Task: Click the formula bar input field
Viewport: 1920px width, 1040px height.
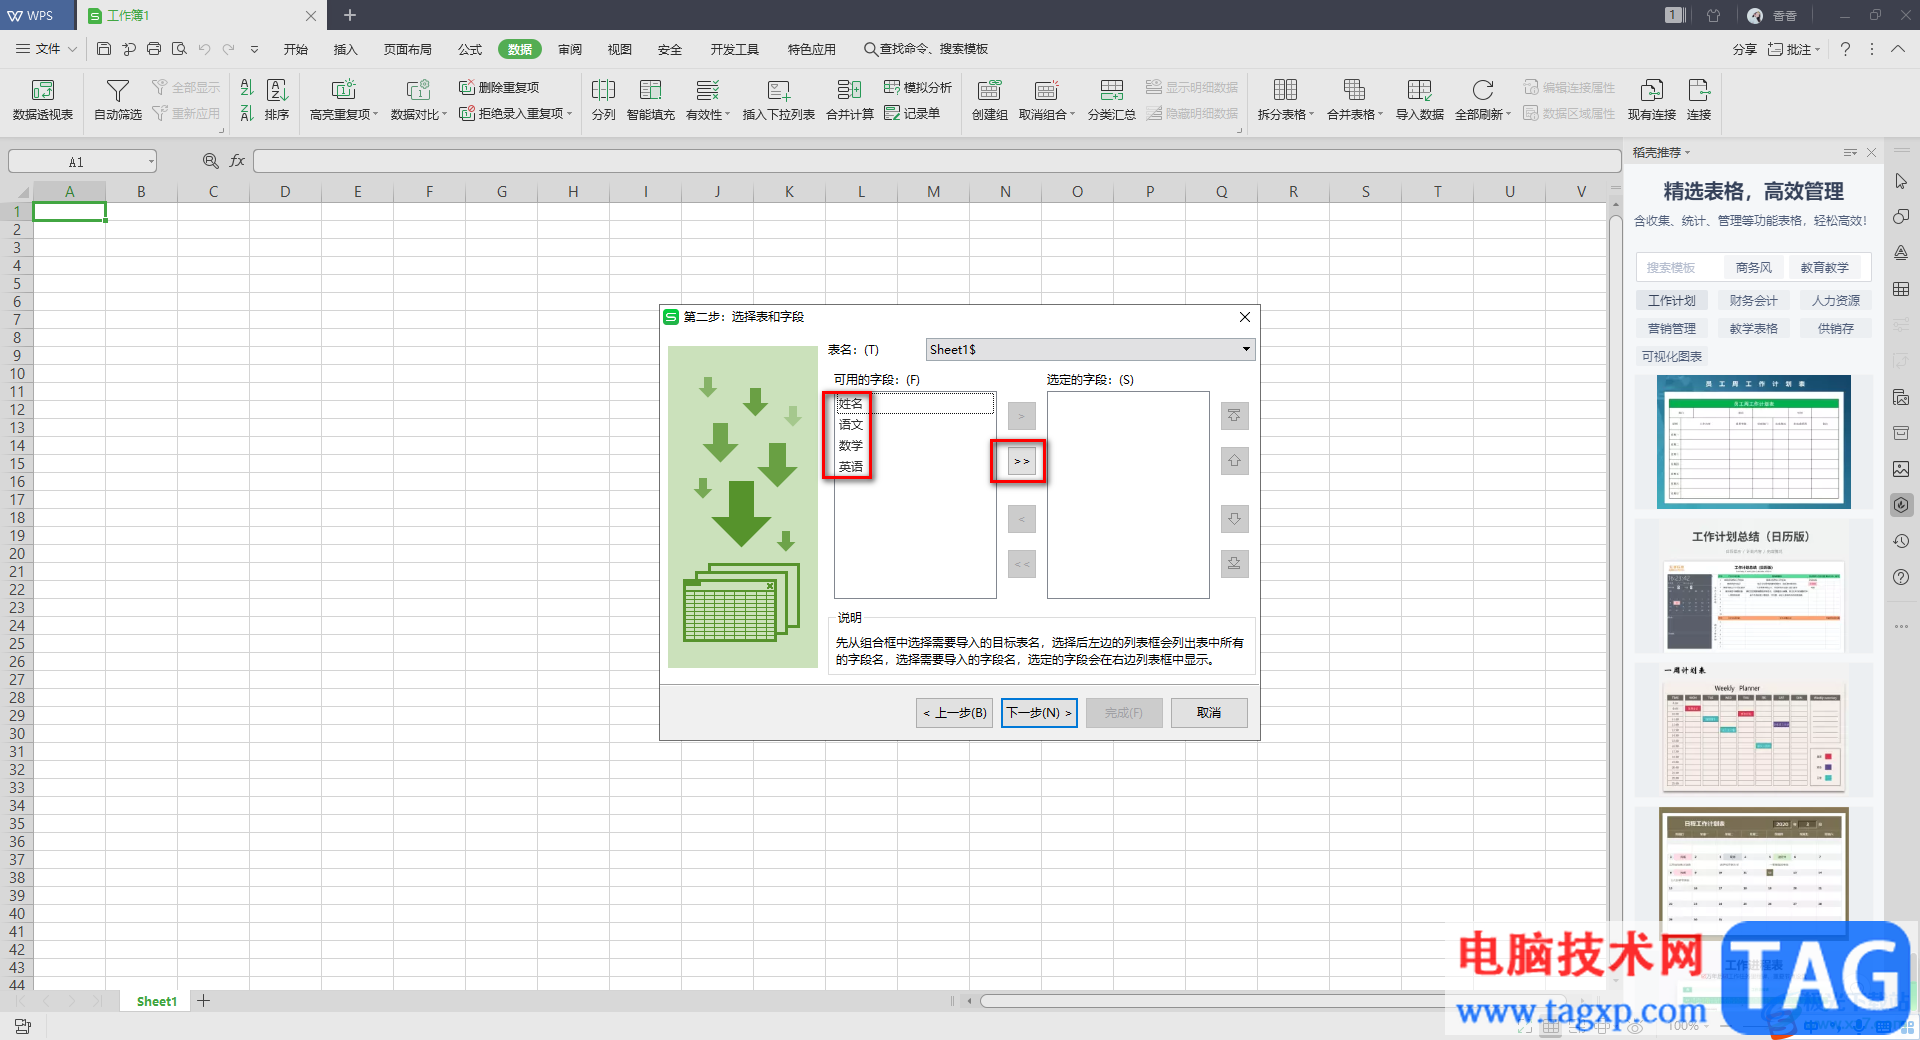Action: click(935, 161)
